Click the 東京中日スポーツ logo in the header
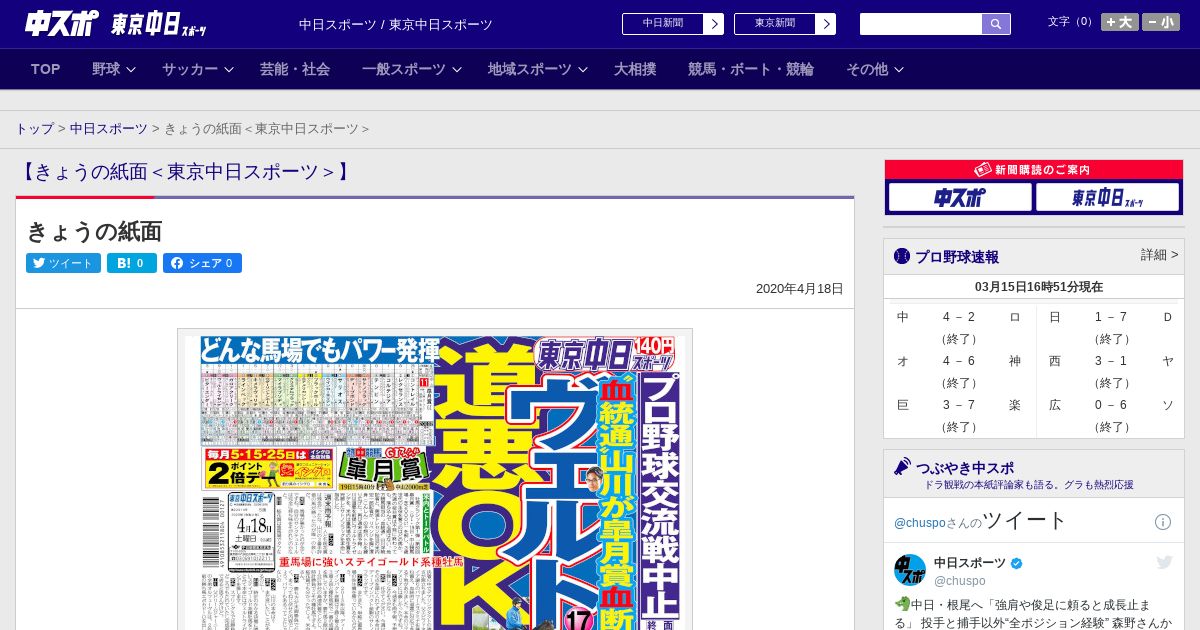1200x630 pixels. coord(159,24)
